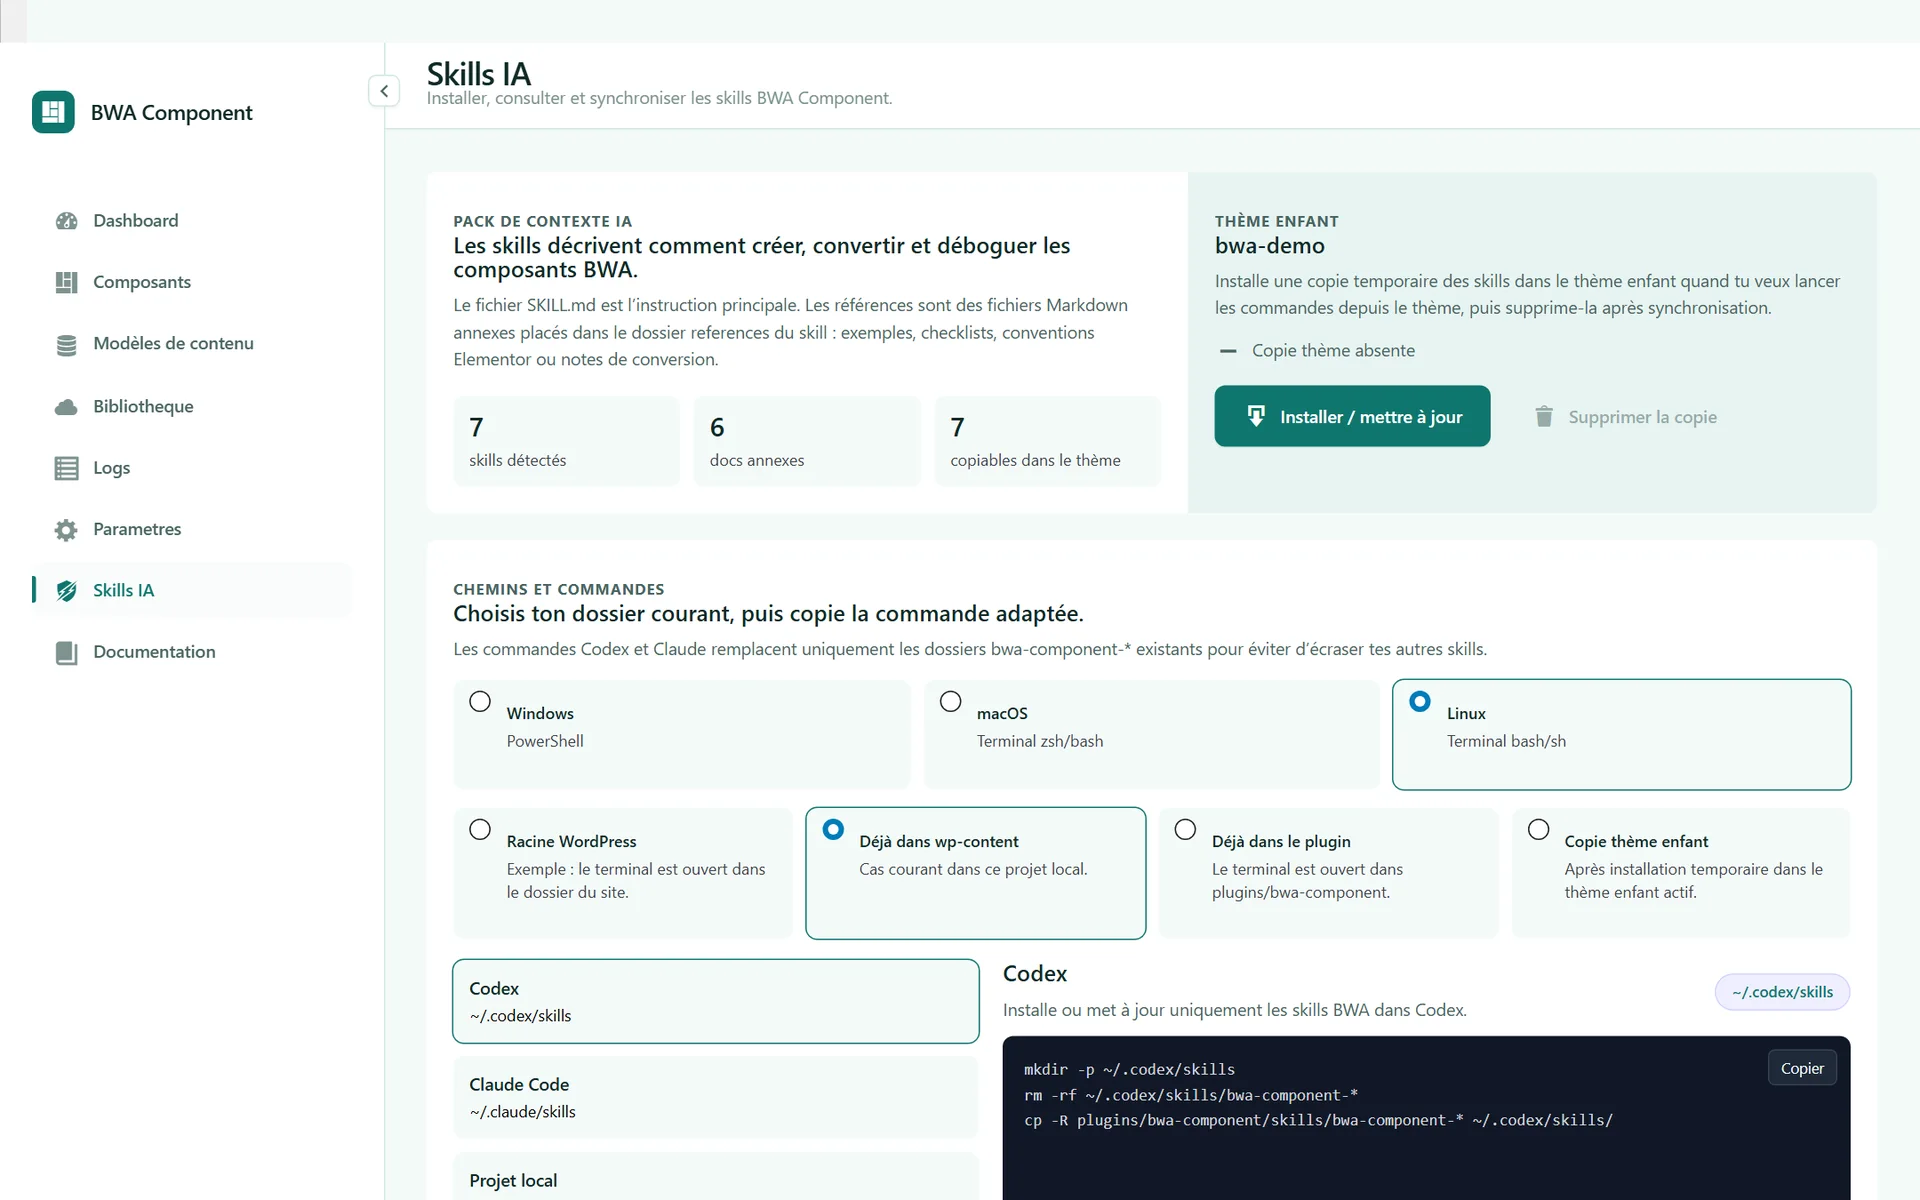Click the Composants grid icon
This screenshot has height=1200, width=1920.
pyautogui.click(x=66, y=282)
